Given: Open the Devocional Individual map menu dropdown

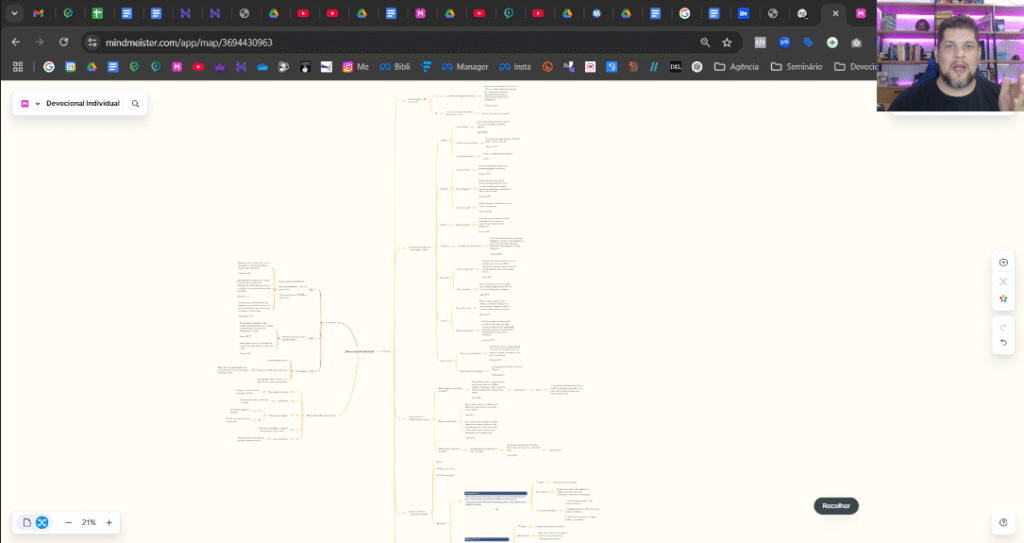Looking at the screenshot, I should [38, 103].
